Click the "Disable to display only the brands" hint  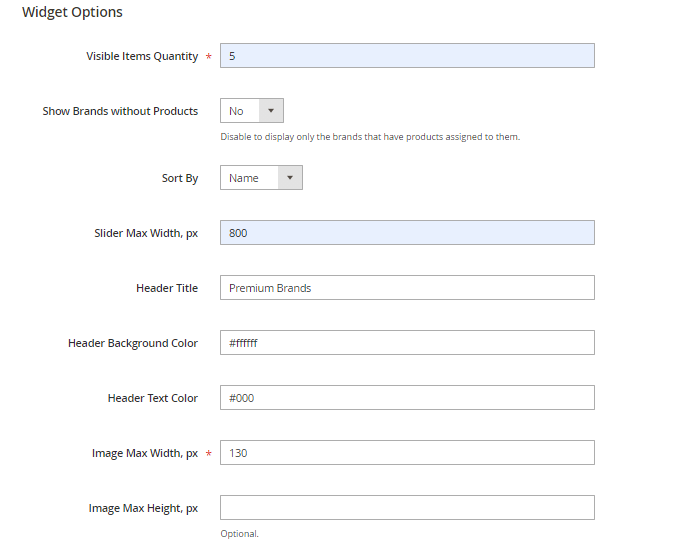click(370, 137)
